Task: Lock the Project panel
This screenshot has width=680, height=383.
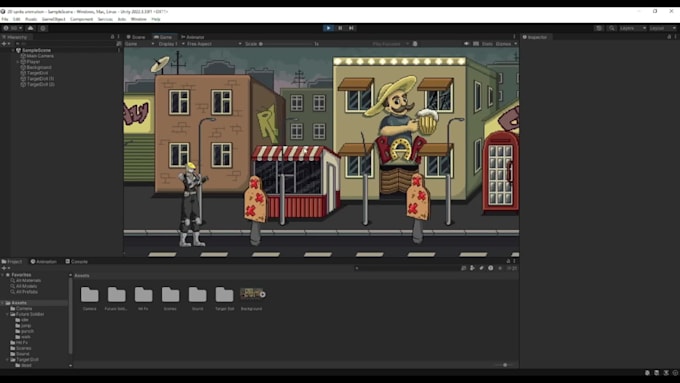Action: point(508,261)
